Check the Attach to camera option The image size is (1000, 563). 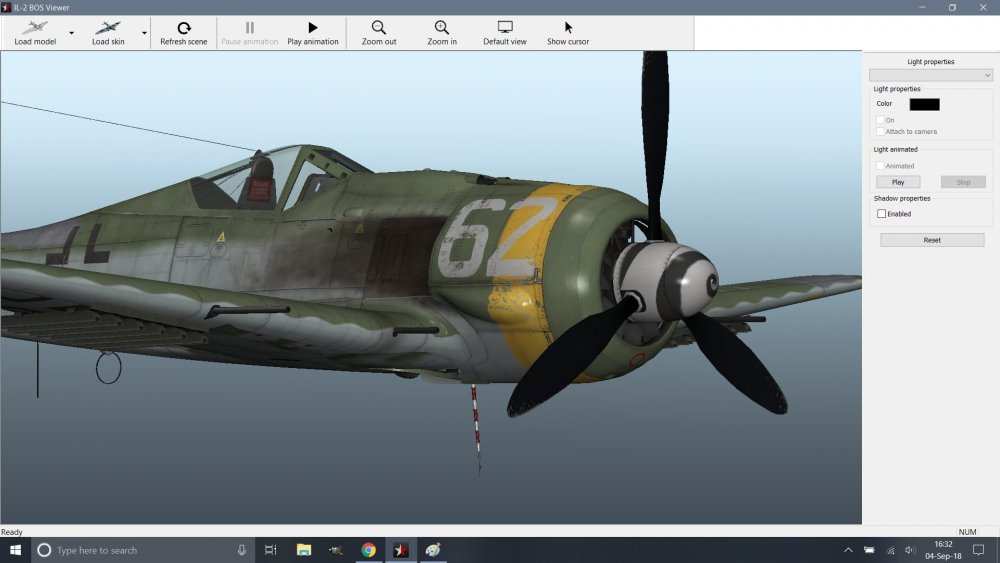point(880,131)
